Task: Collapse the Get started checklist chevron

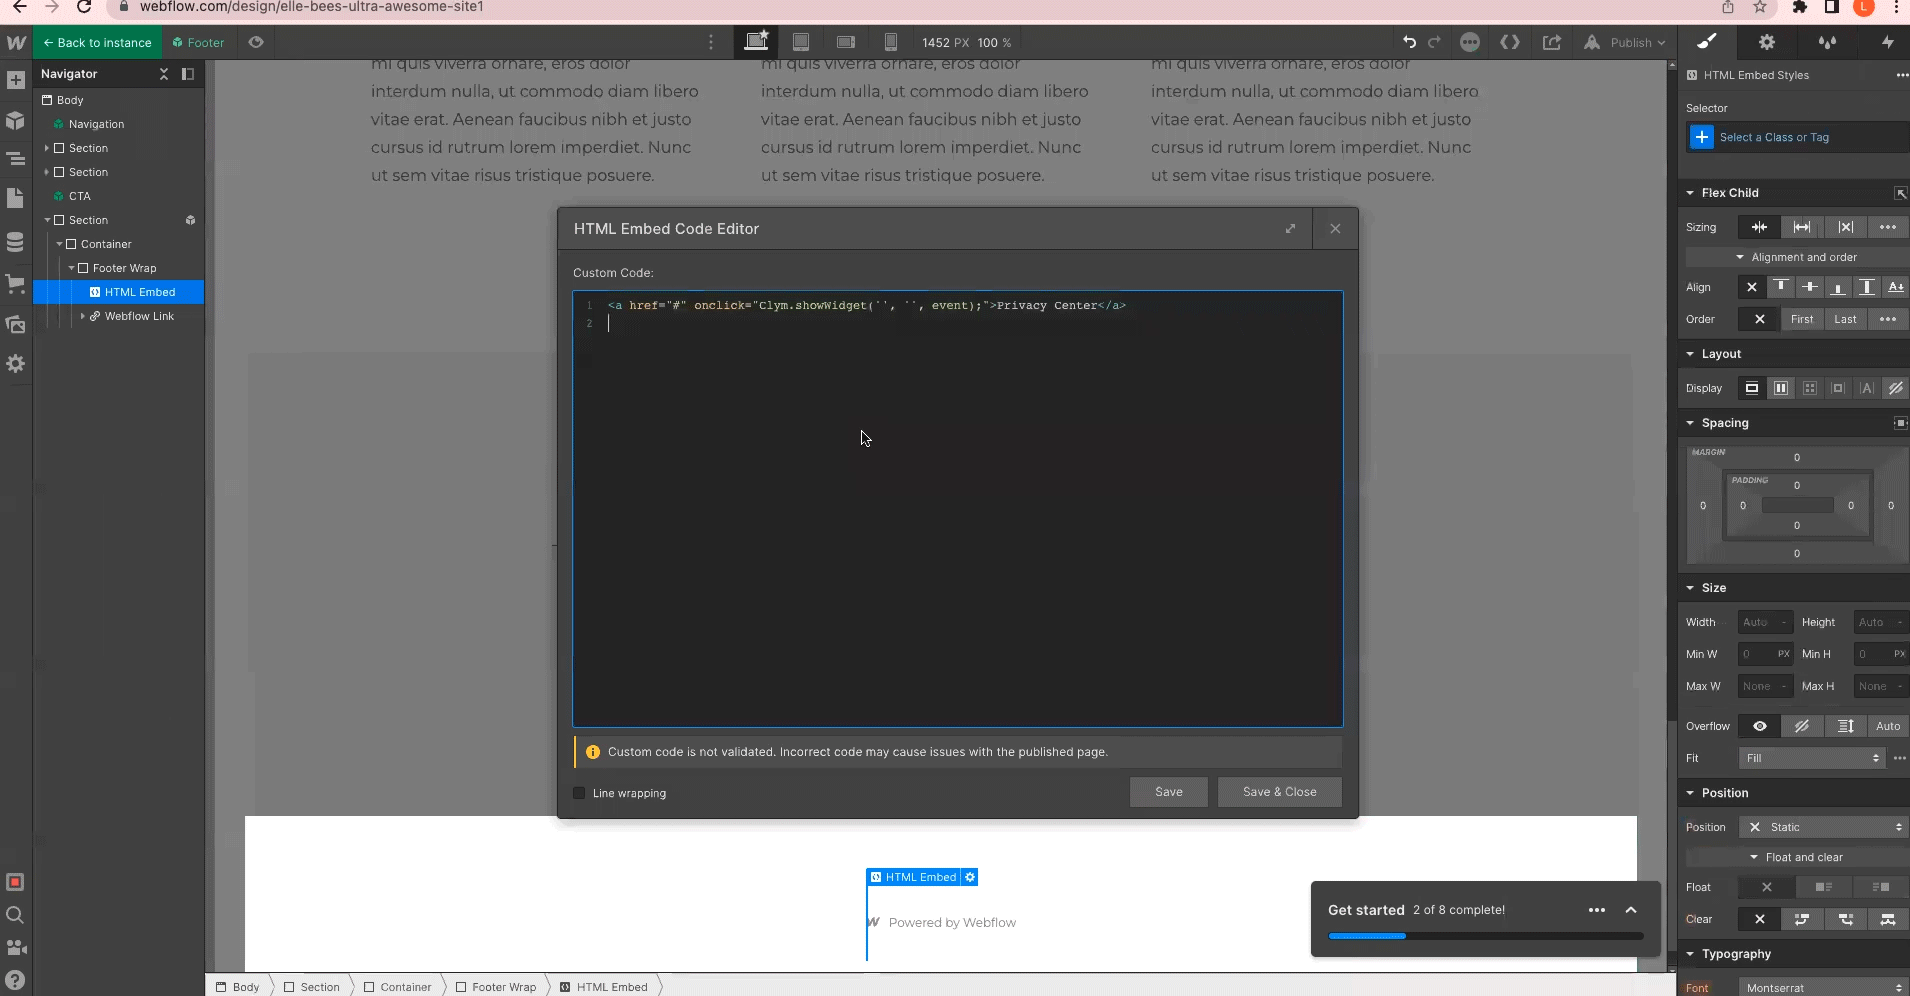Action: [1631, 910]
